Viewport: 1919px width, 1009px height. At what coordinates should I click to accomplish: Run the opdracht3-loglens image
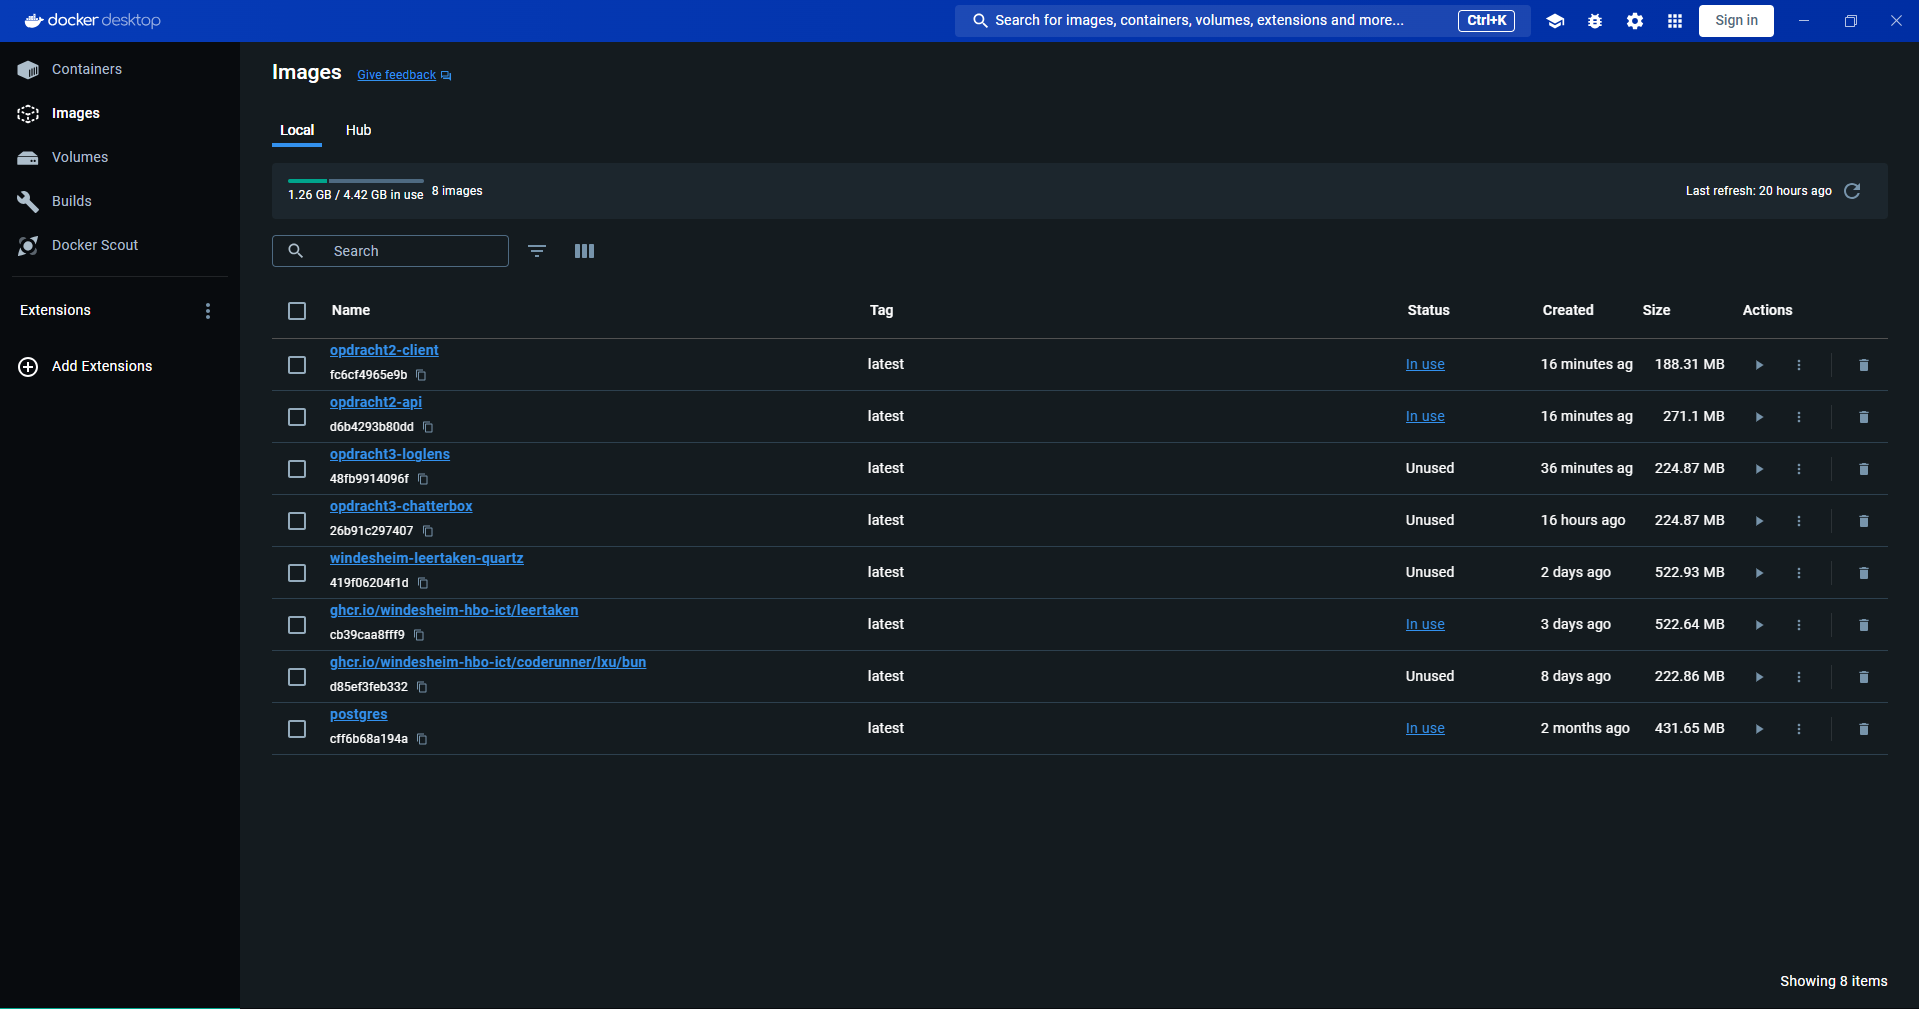click(x=1759, y=469)
